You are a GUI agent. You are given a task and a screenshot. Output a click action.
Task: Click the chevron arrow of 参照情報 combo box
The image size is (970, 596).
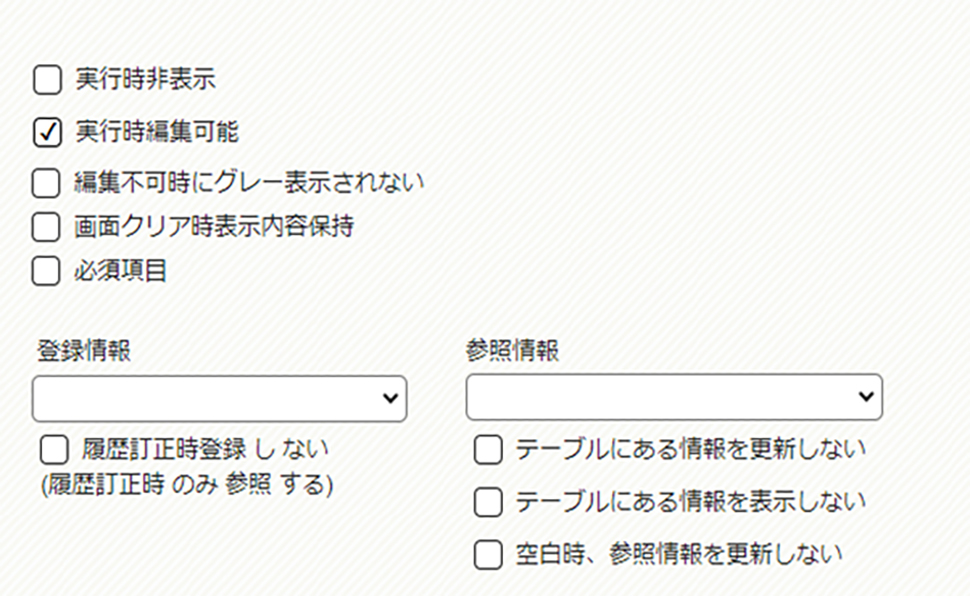tap(866, 397)
